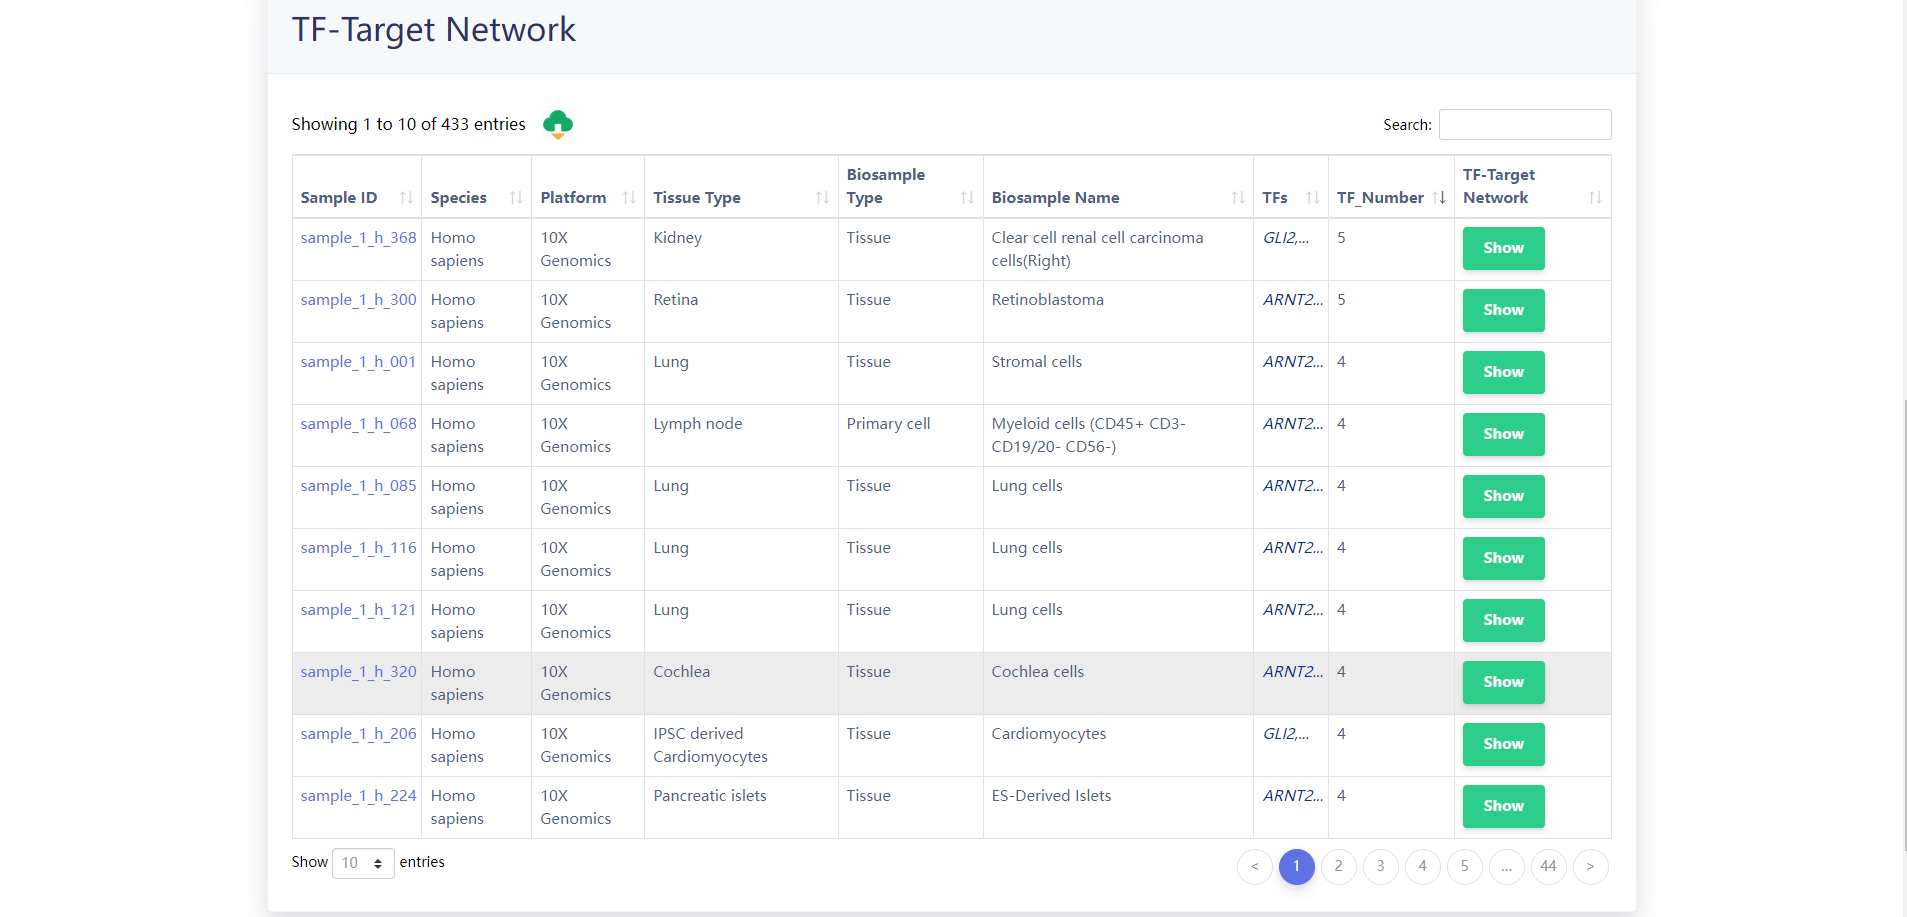Click Clear cell renal cell carcinoma text
The height and width of the screenshot is (917, 1907).
tap(1097, 249)
